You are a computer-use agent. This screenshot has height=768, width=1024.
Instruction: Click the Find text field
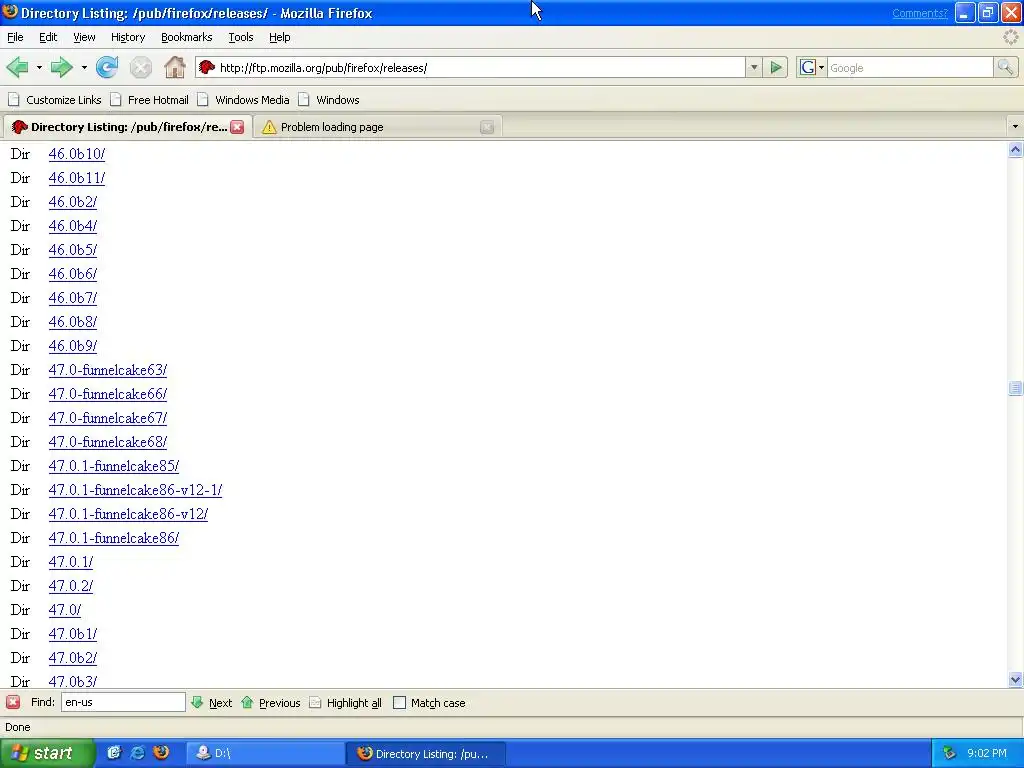[x=123, y=702]
